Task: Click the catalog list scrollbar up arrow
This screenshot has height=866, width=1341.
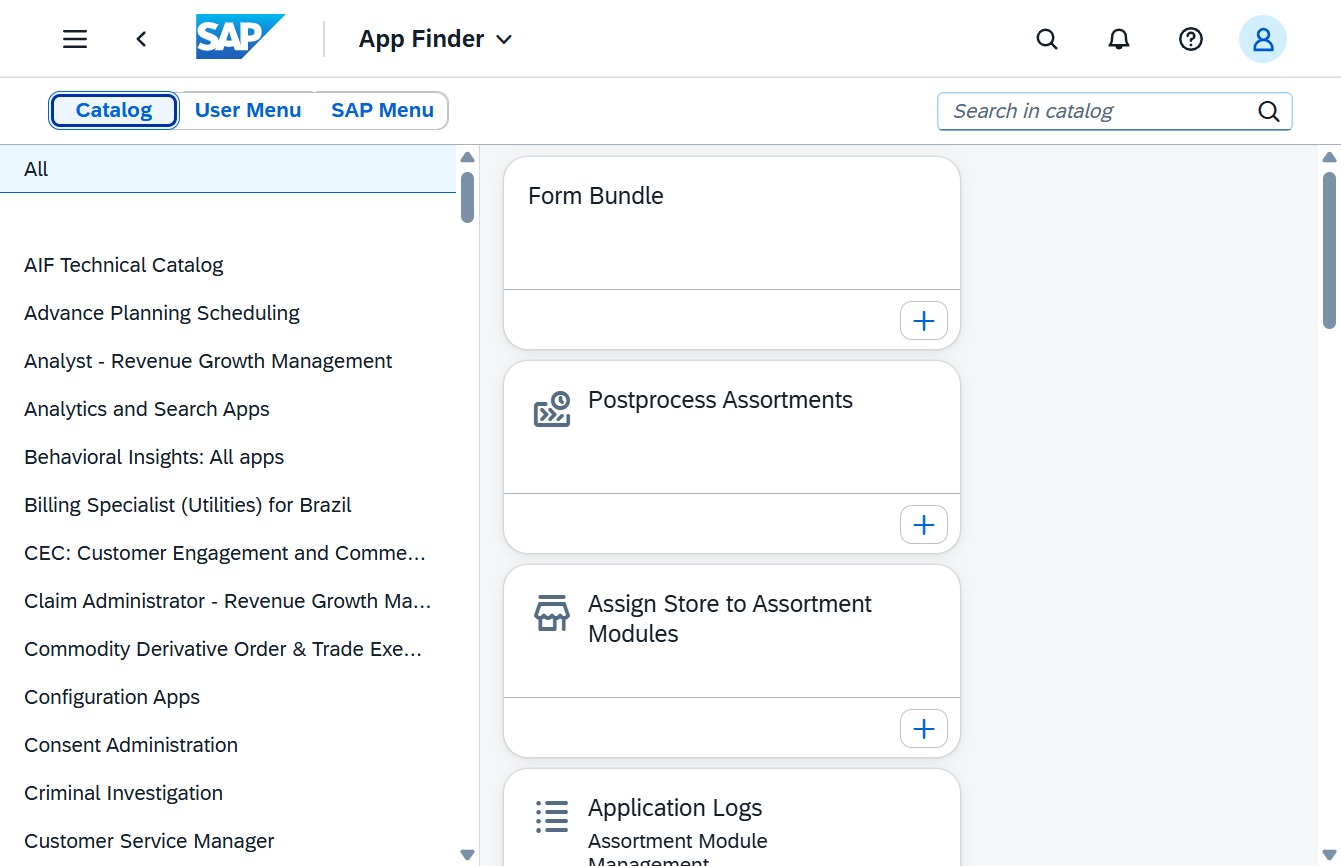Action: (x=467, y=157)
